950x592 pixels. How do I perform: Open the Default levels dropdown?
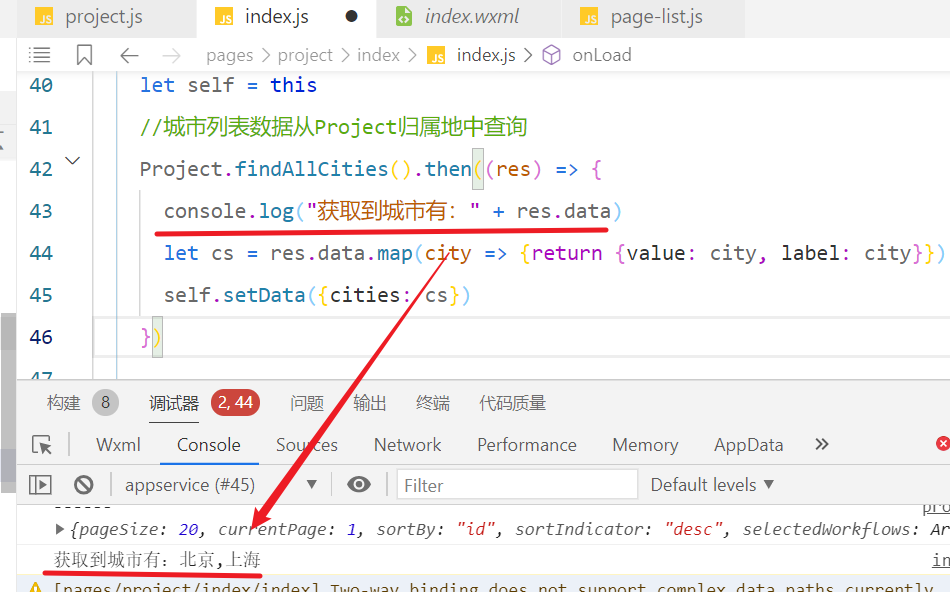pyautogui.click(x=712, y=485)
